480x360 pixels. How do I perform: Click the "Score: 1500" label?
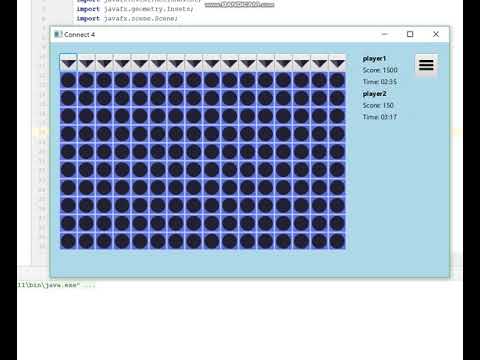tap(380, 70)
